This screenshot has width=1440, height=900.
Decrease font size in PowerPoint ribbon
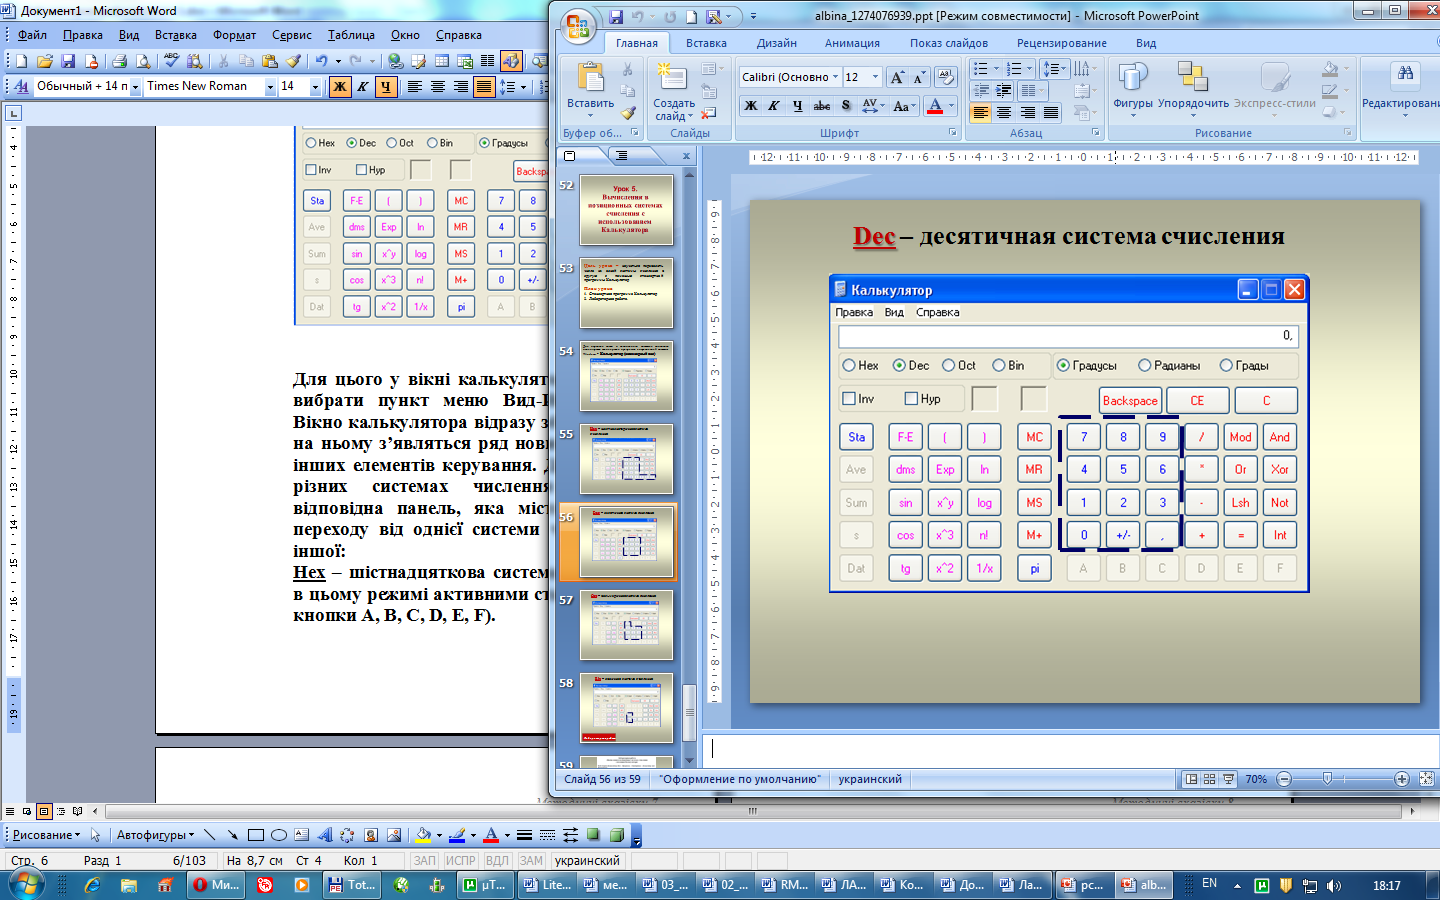[x=918, y=77]
